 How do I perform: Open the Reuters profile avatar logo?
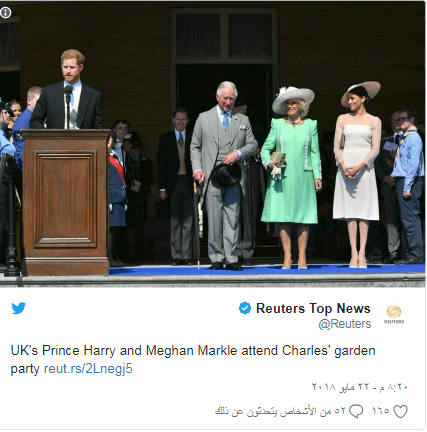coord(394,314)
